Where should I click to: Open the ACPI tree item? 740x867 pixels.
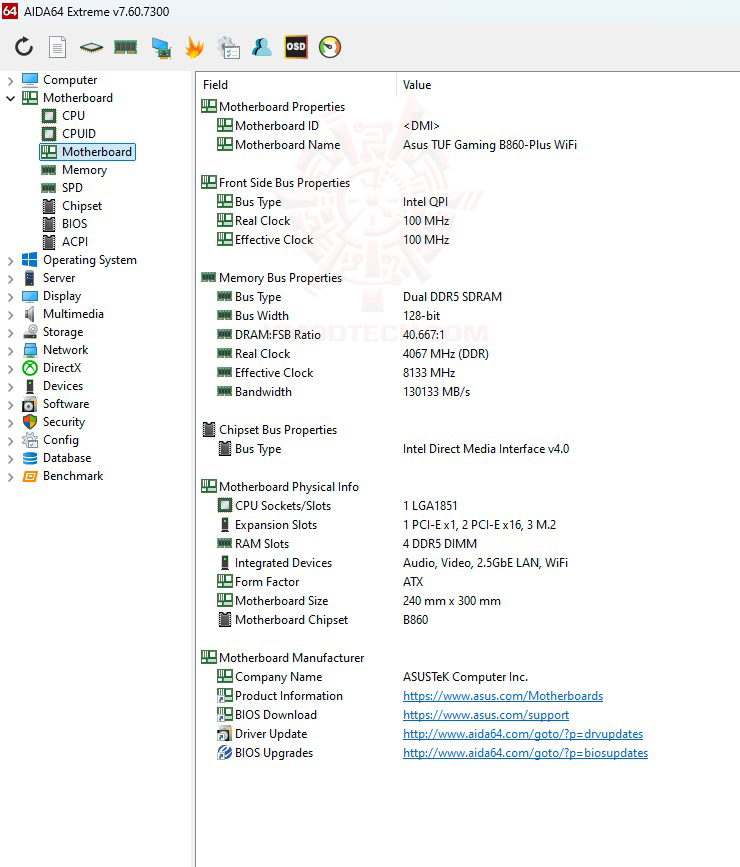(x=75, y=242)
